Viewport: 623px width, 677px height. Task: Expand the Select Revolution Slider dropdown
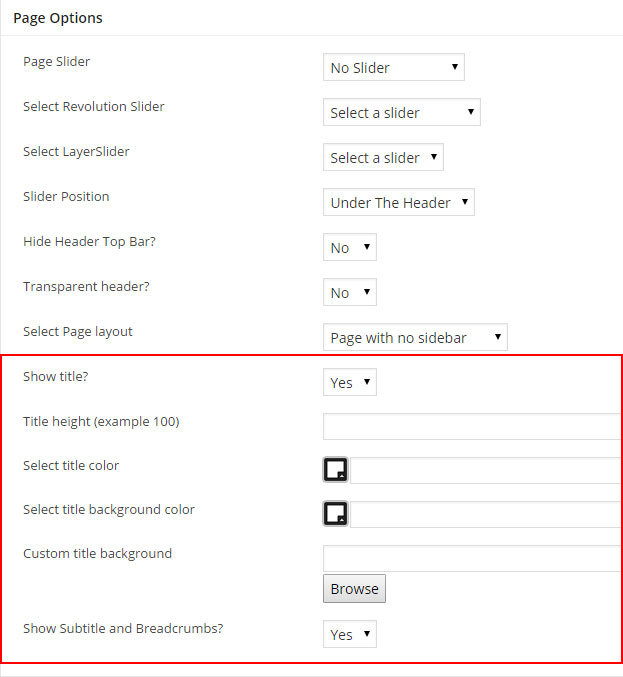pos(401,113)
